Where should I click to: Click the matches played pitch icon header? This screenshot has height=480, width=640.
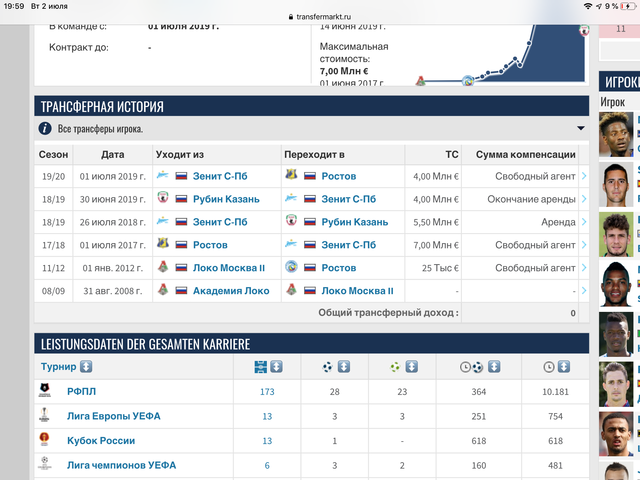click(260, 367)
